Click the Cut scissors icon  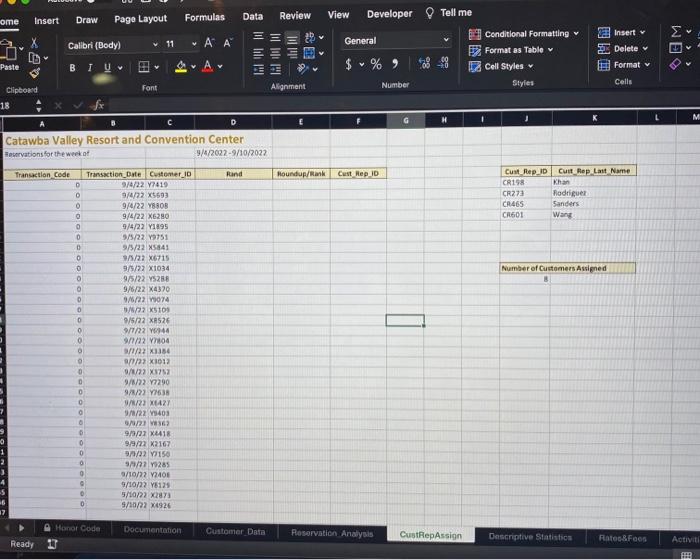coord(34,43)
